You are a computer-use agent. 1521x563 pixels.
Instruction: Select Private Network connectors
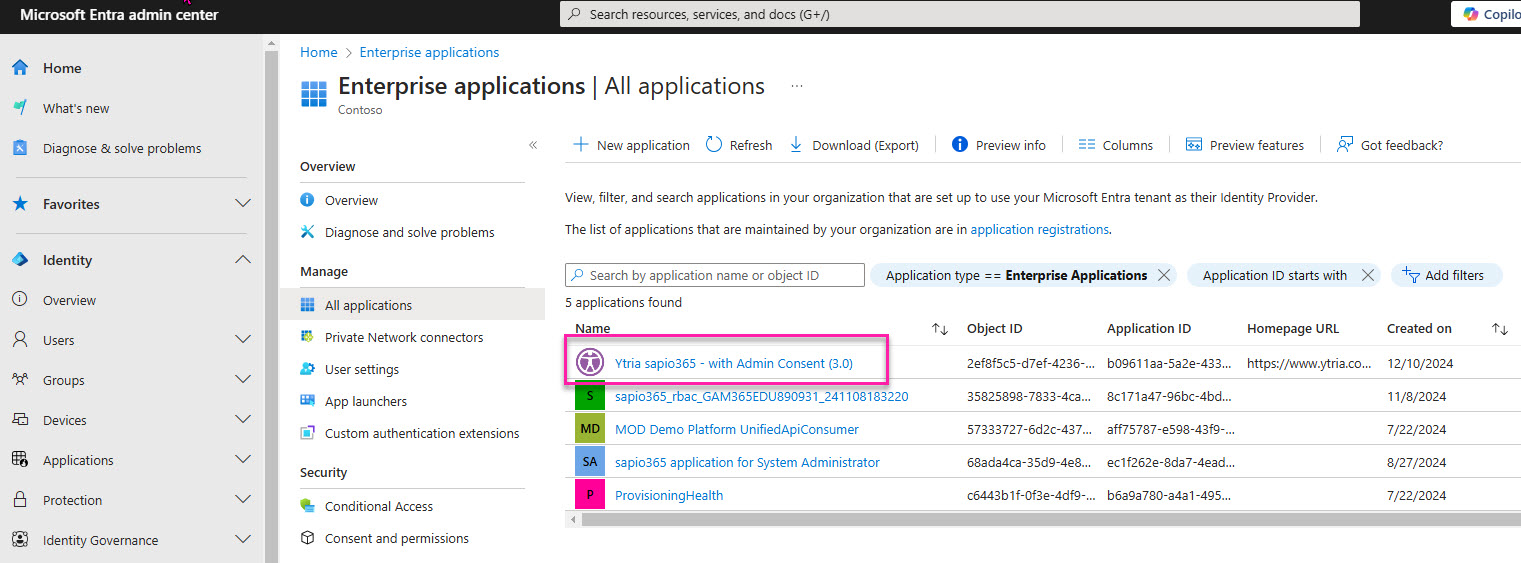(x=403, y=337)
